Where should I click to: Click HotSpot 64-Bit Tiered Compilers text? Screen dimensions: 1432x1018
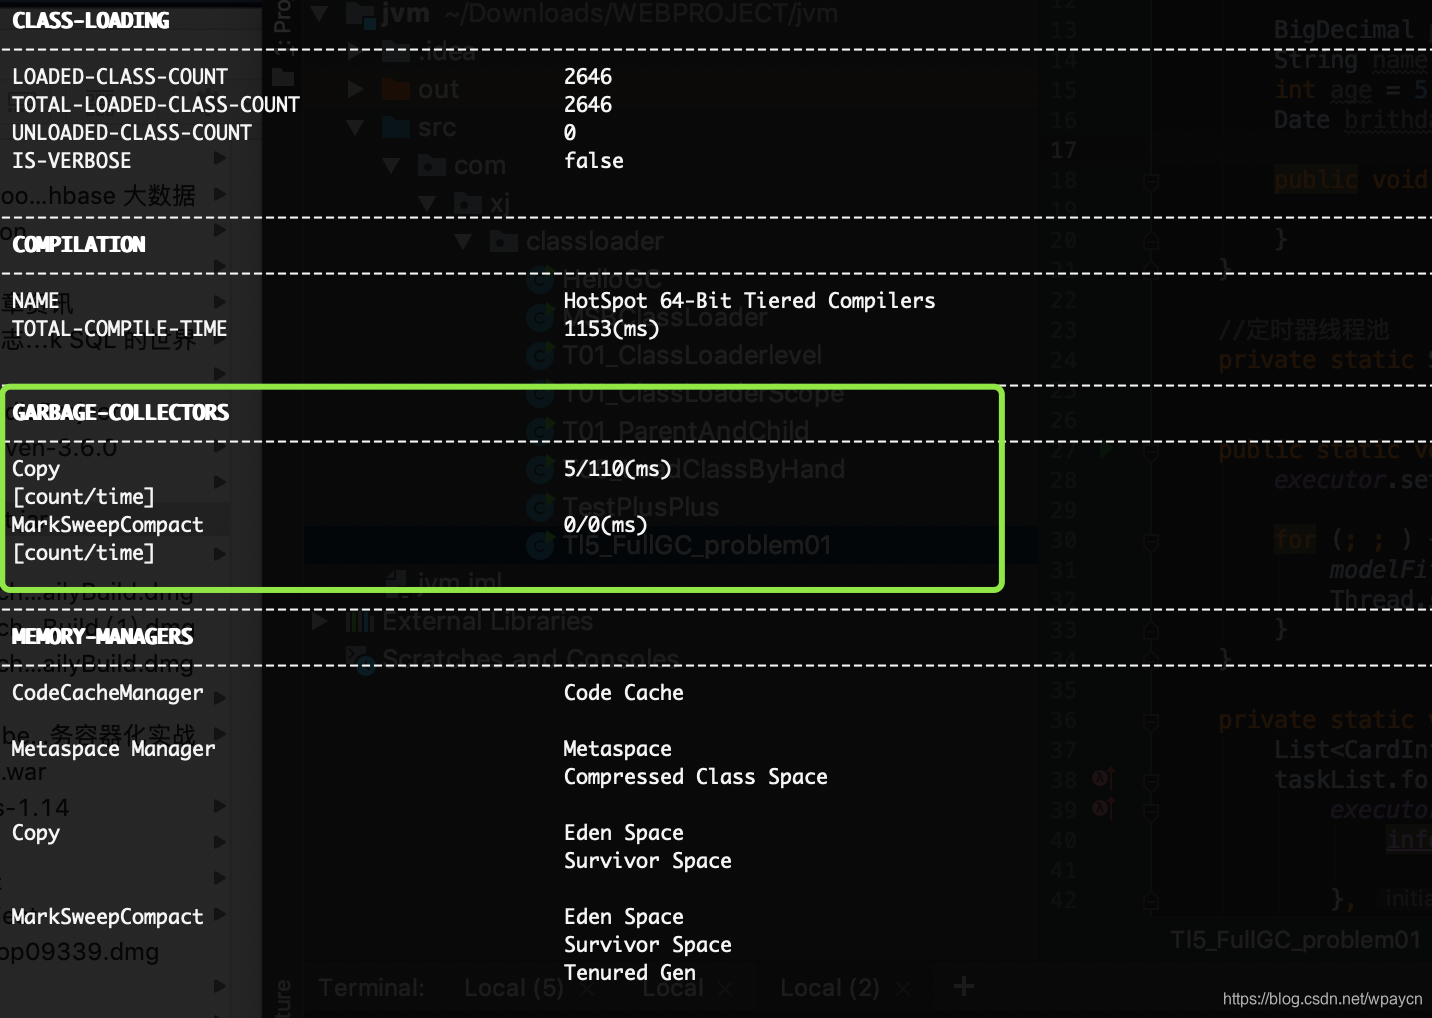tap(750, 300)
